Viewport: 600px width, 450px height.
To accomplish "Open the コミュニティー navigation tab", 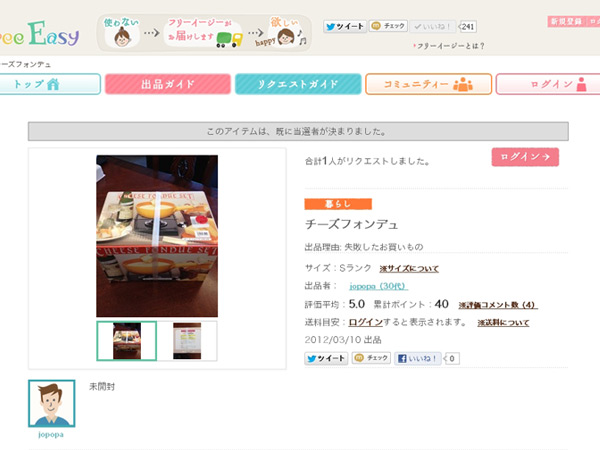I will [x=429, y=84].
